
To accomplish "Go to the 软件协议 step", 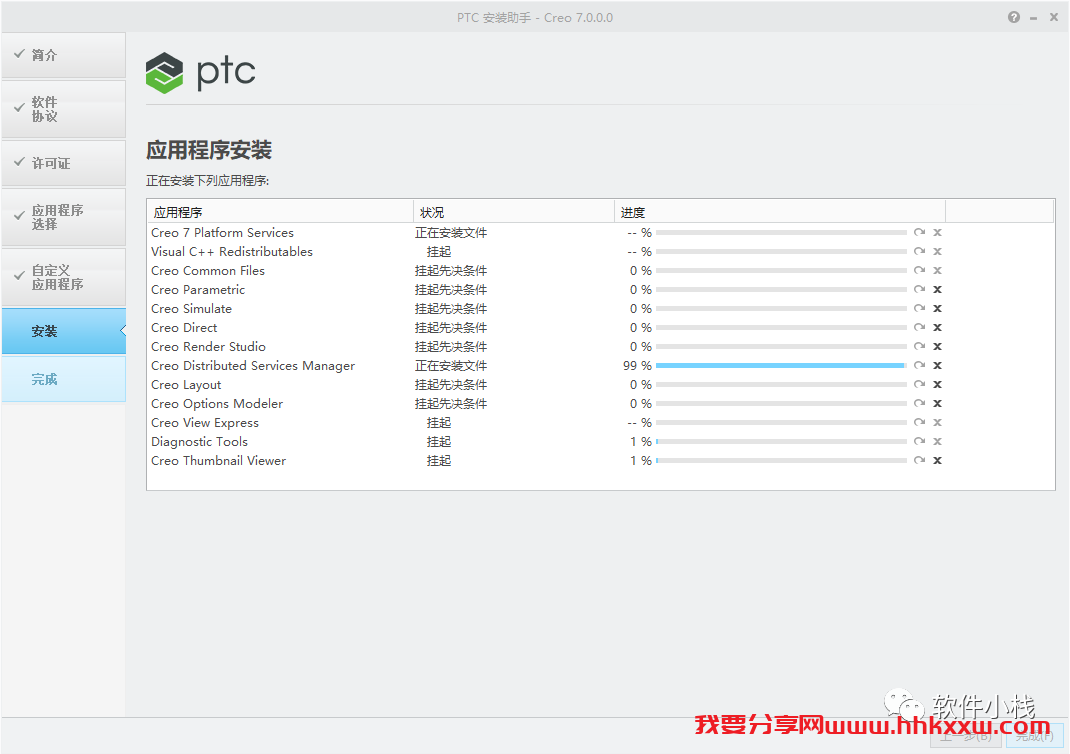I will [63, 109].
